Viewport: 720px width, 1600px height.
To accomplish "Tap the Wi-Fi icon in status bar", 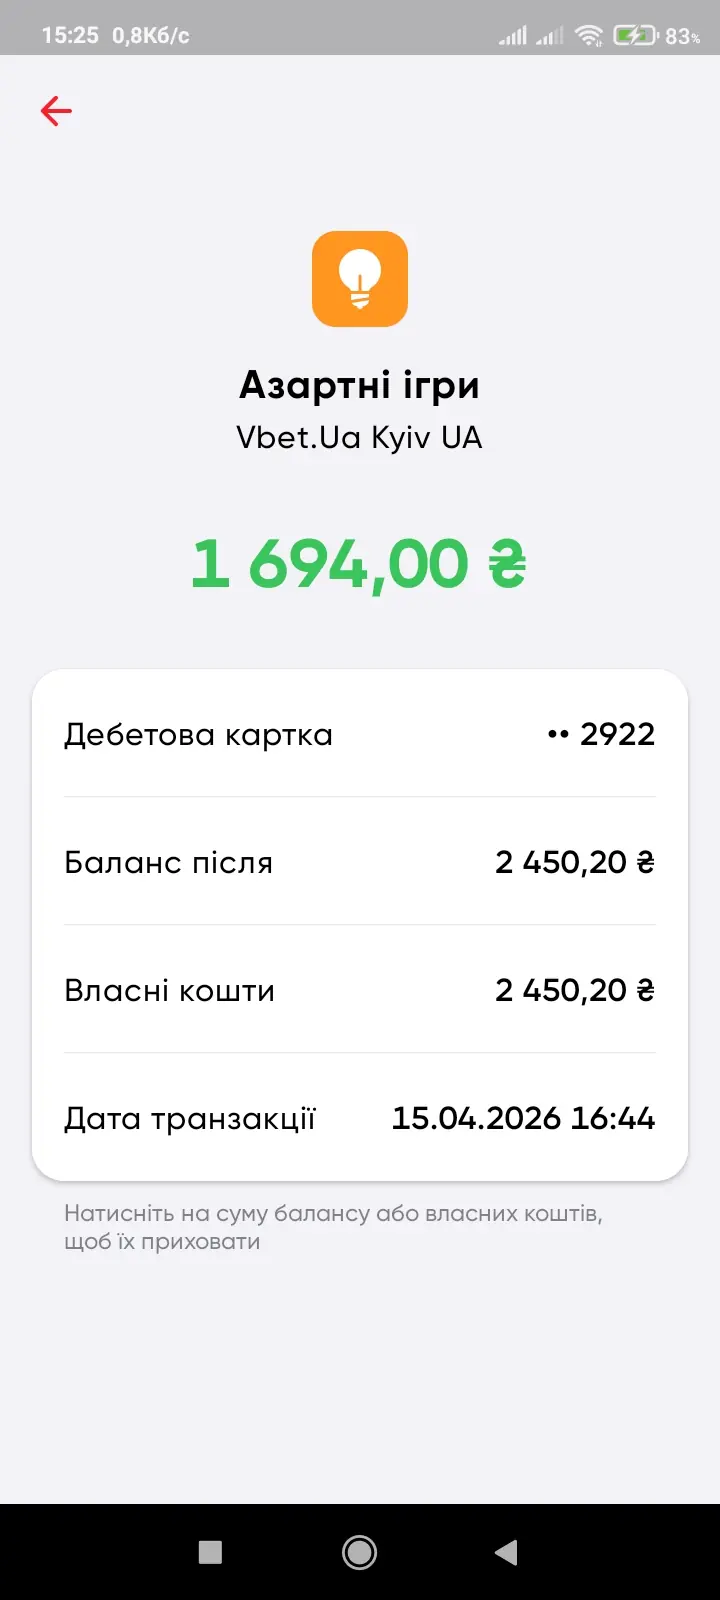I will [x=590, y=36].
